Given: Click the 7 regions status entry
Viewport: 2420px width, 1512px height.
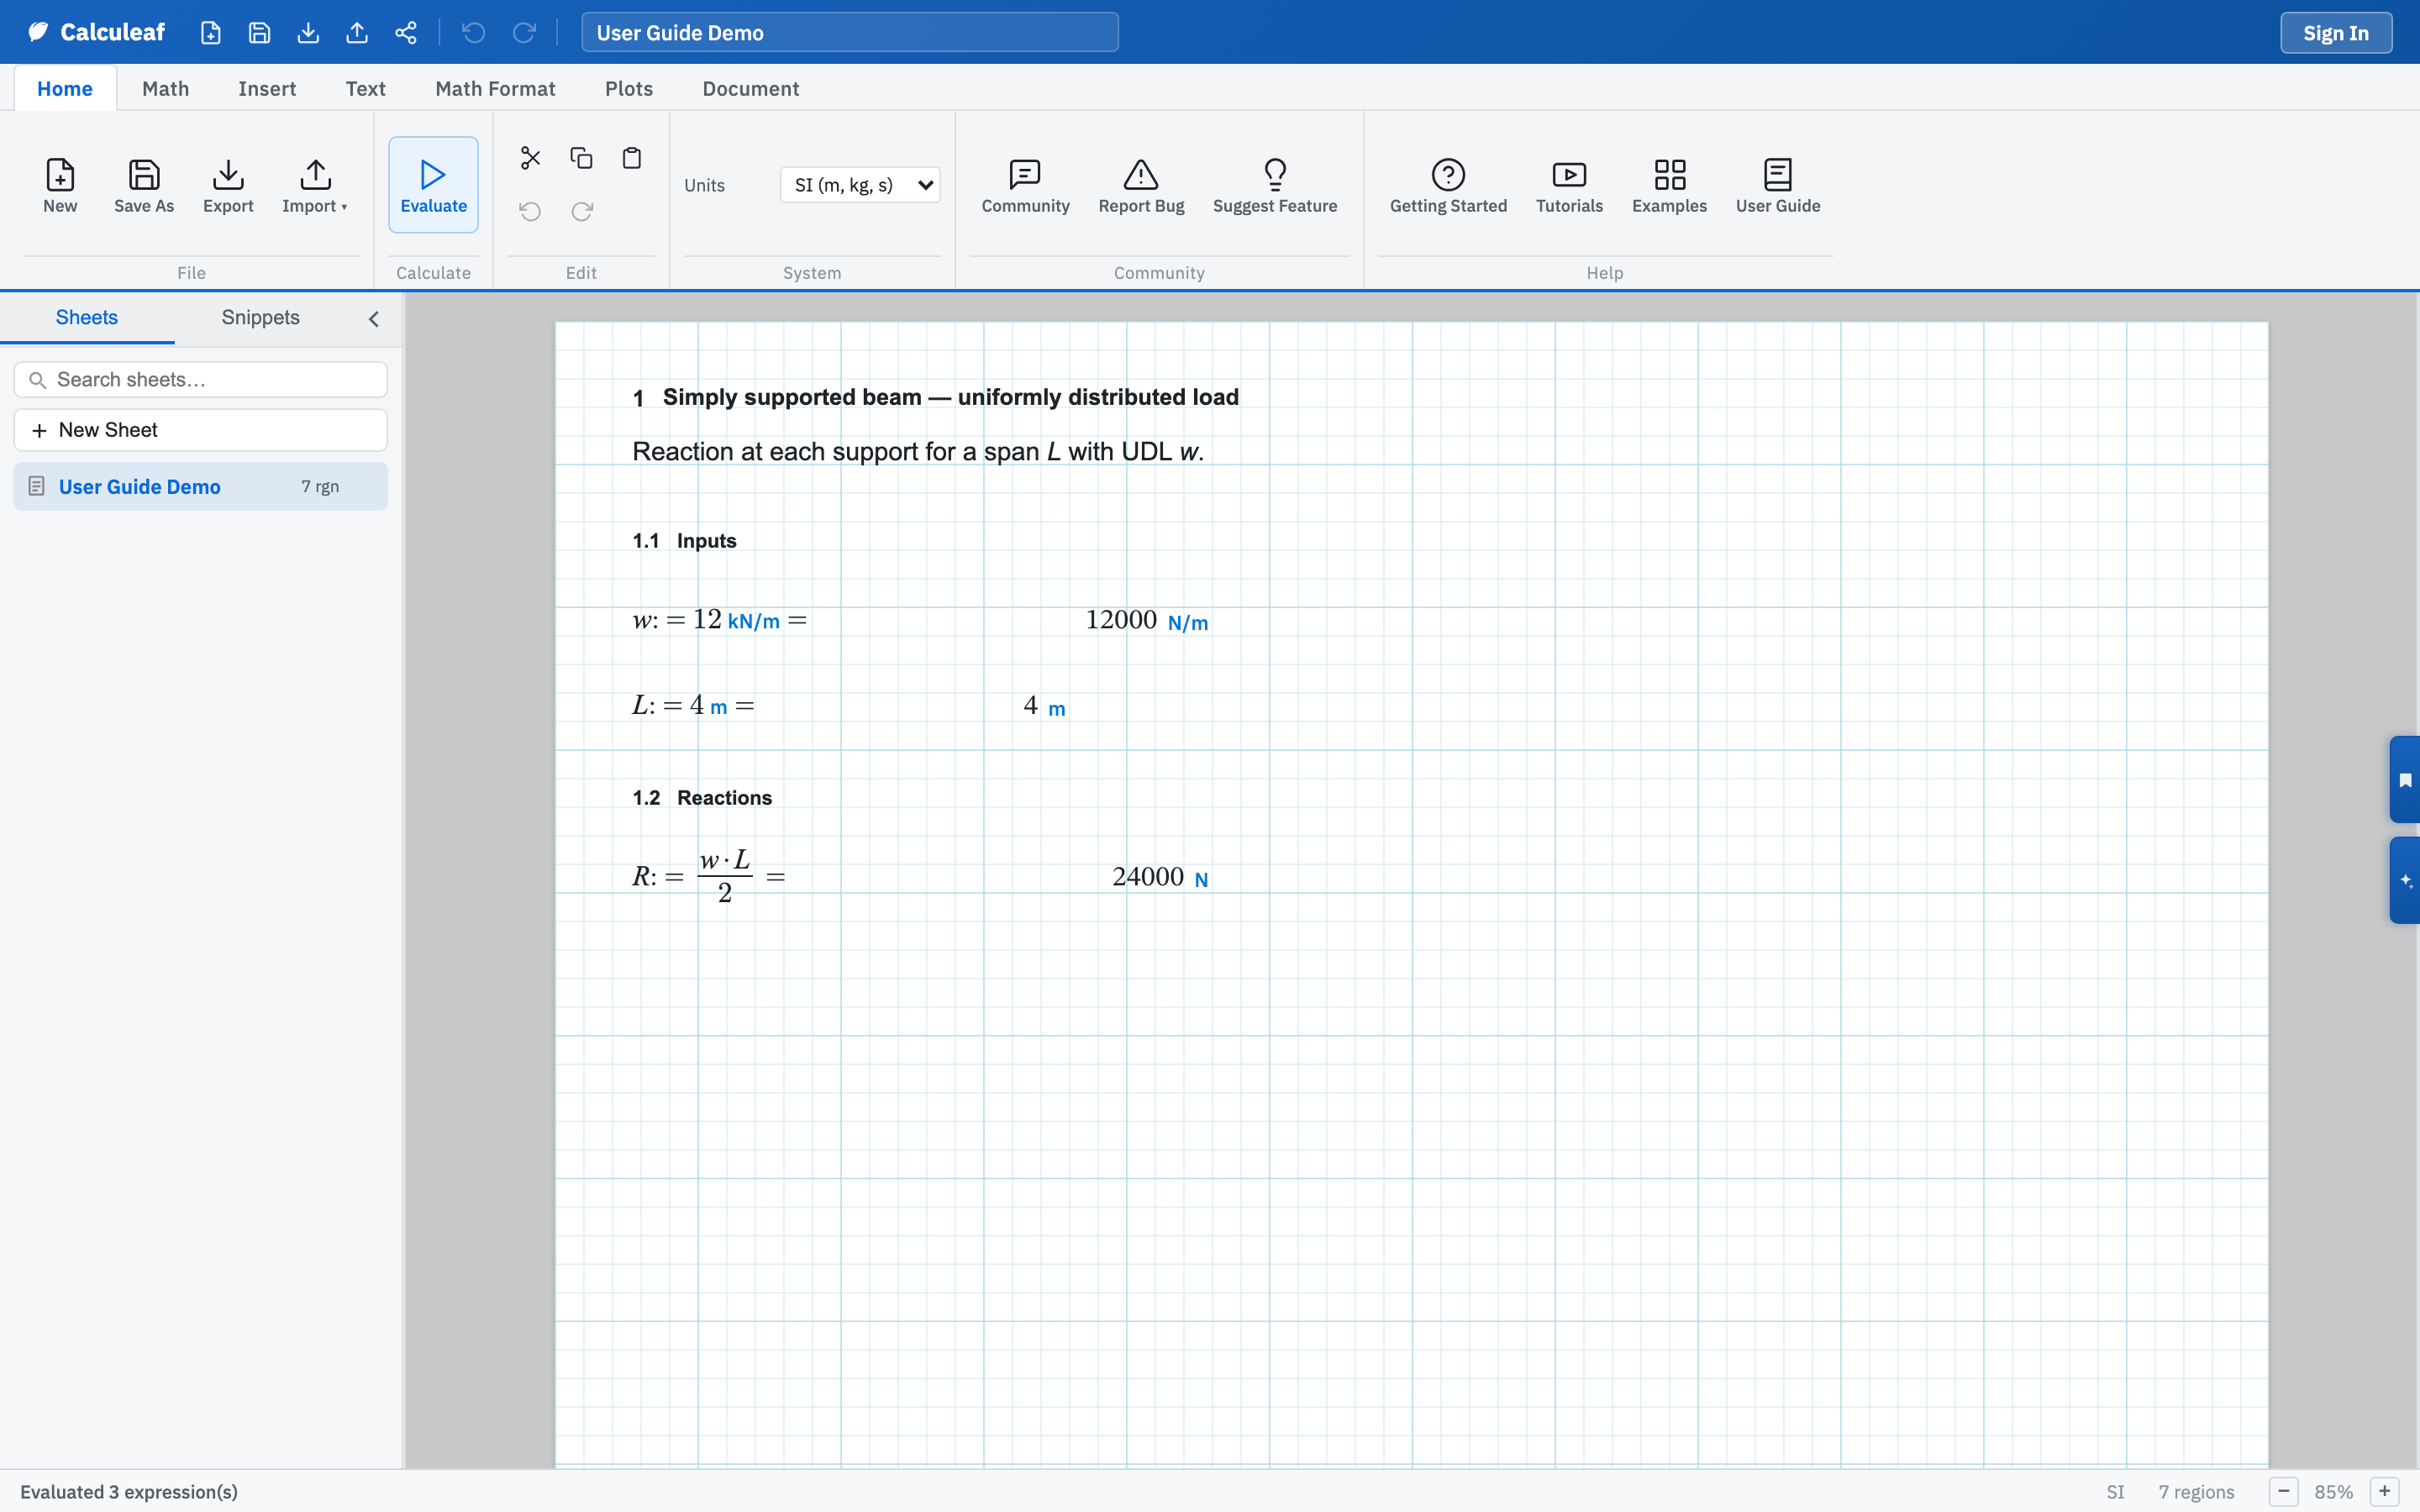Looking at the screenshot, I should (x=2196, y=1492).
